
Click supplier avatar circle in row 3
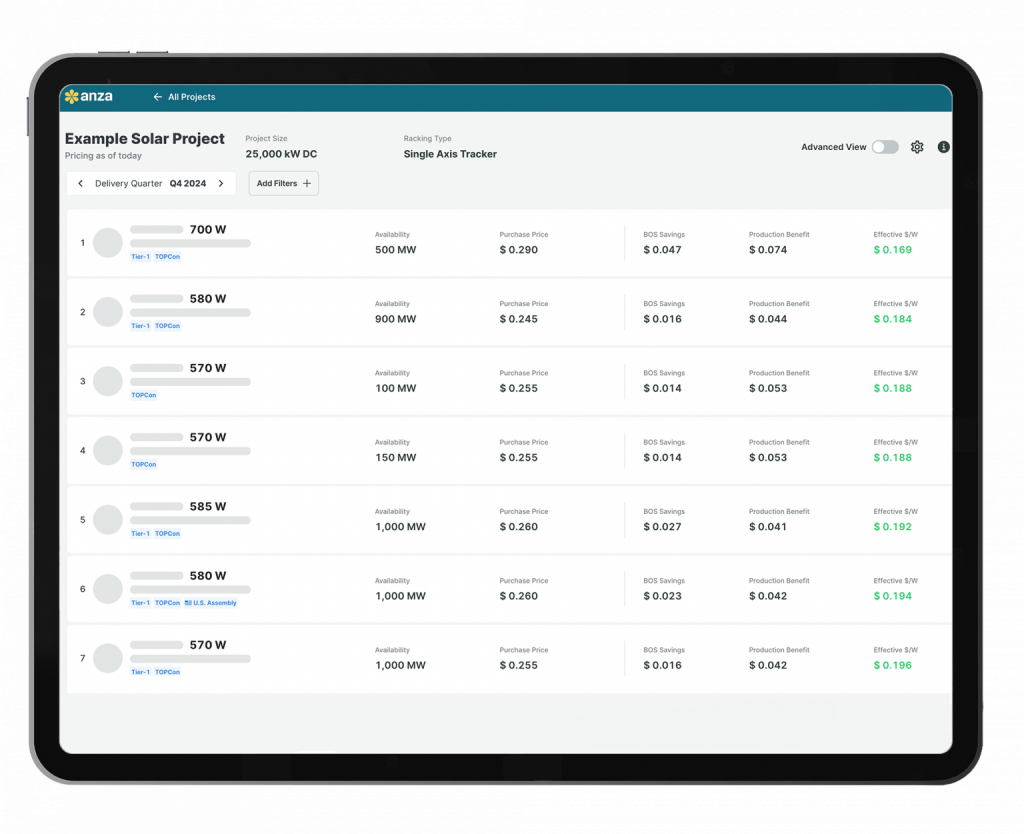108,381
